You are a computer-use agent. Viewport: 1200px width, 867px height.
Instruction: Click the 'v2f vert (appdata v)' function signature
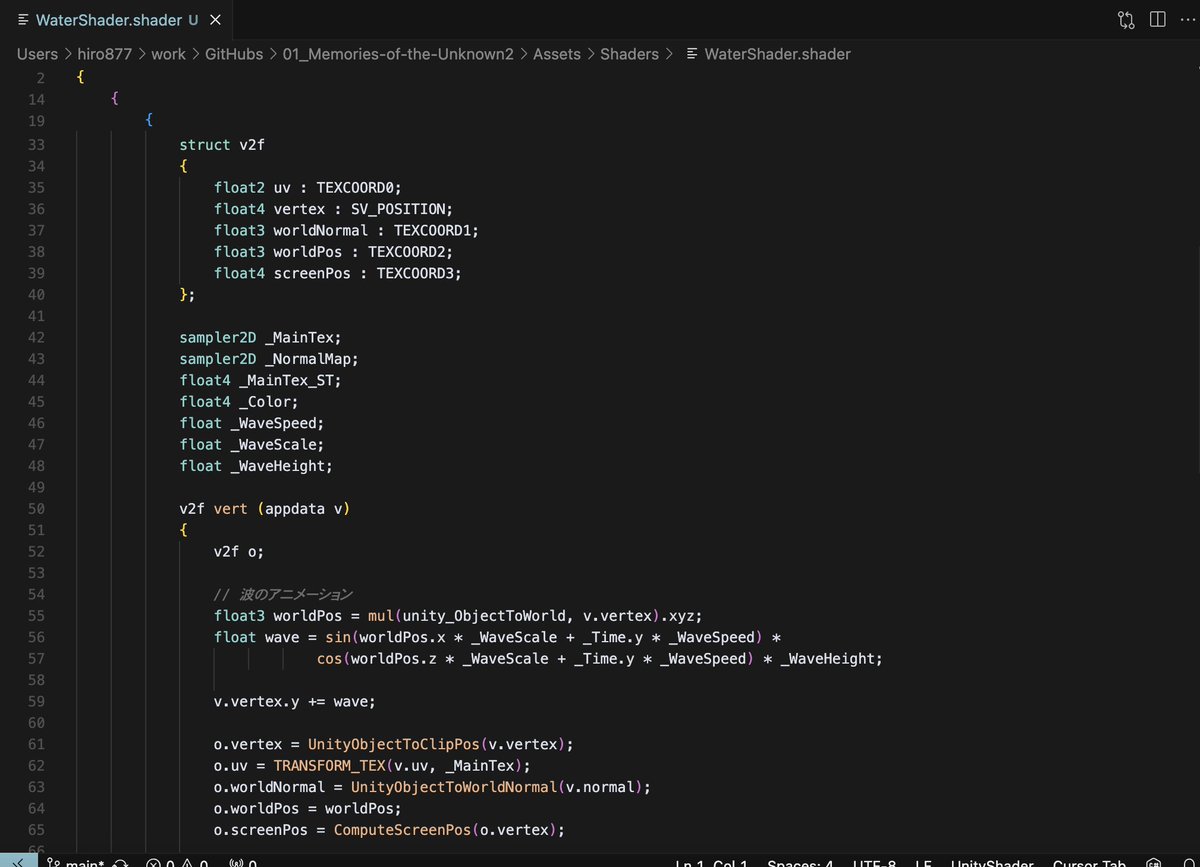point(264,509)
